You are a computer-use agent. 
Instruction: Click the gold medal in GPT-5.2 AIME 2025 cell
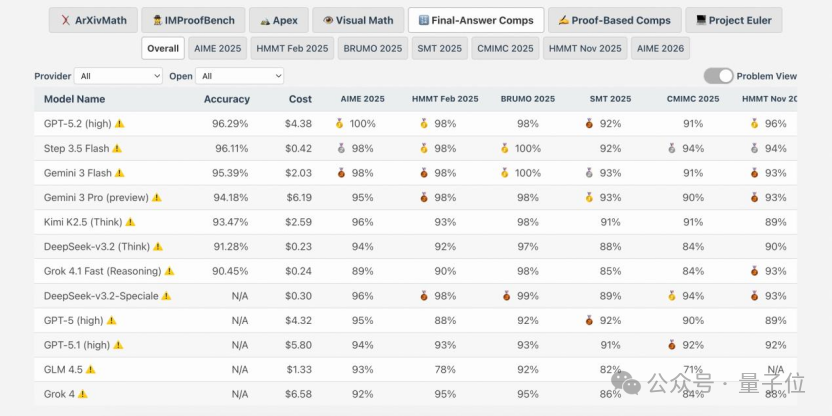pyautogui.click(x=340, y=124)
